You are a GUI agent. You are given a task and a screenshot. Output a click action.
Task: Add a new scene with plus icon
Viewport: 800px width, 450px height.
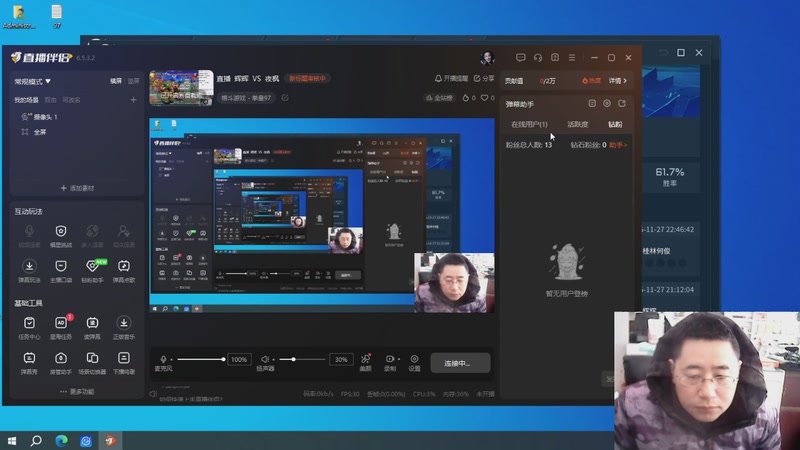[x=133, y=100]
